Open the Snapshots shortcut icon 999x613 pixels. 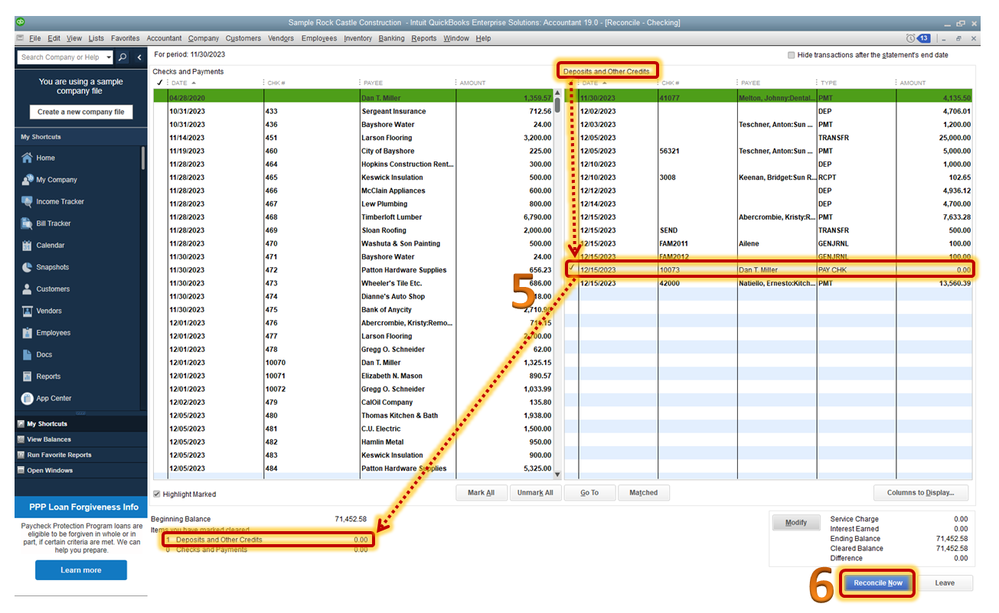pyautogui.click(x=27, y=267)
